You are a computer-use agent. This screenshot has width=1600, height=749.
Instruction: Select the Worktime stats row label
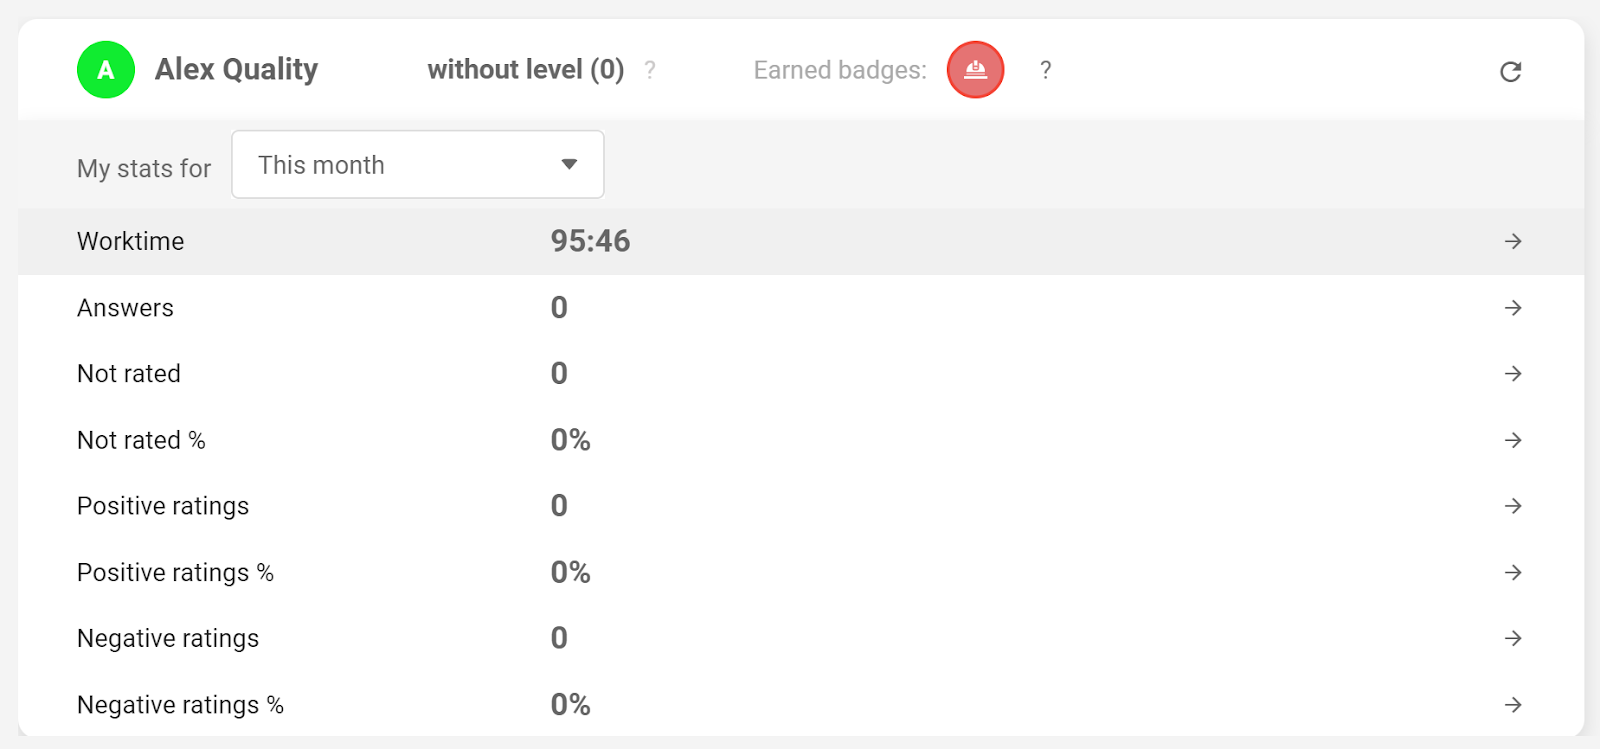tap(131, 241)
